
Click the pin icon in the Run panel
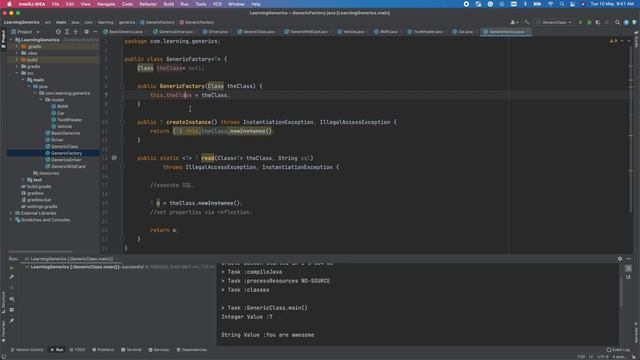pyautogui.click(x=11, y=321)
